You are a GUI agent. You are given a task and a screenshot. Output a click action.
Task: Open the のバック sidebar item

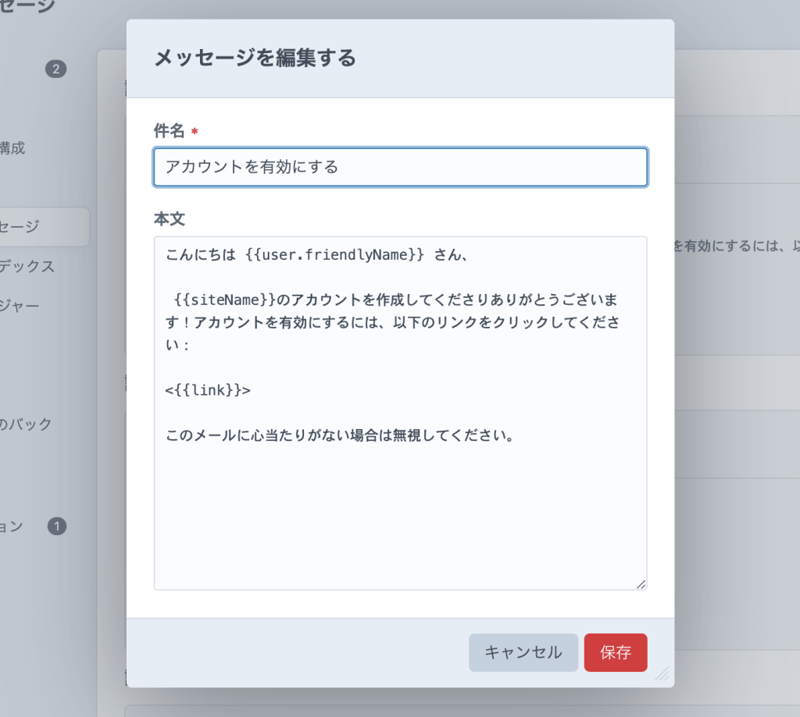[x=26, y=424]
